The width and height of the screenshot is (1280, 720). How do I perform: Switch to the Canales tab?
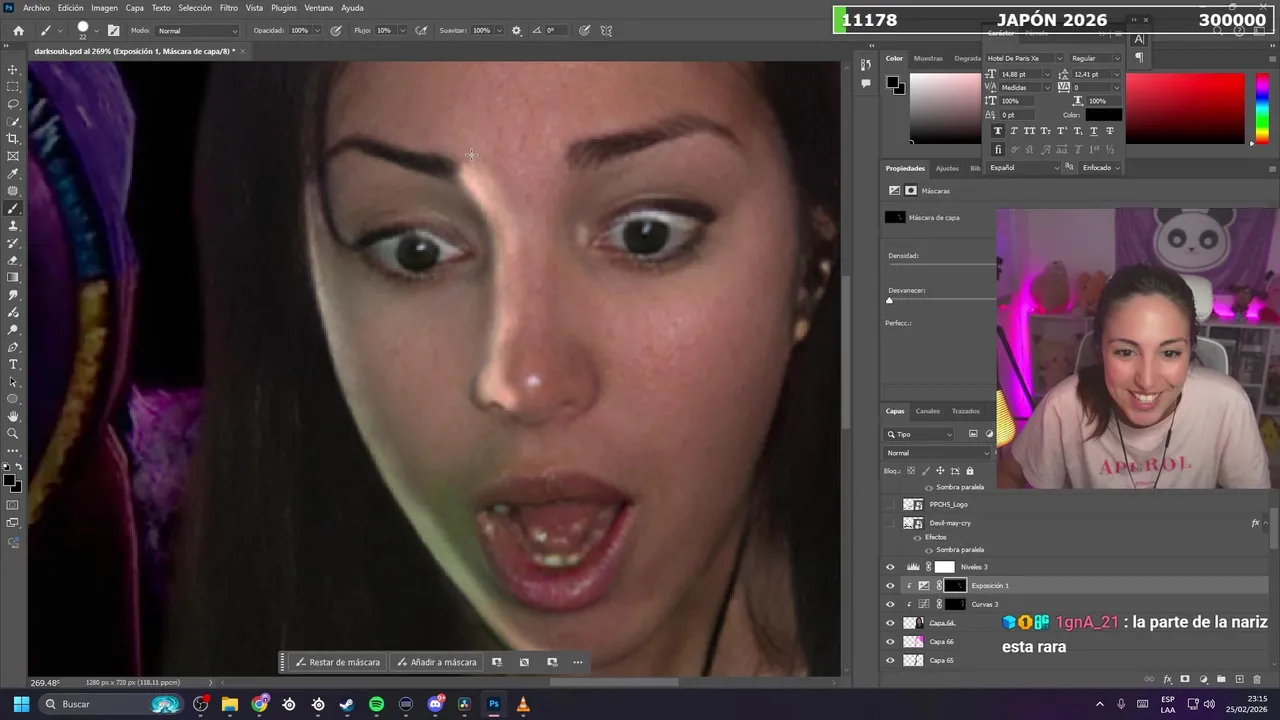click(928, 411)
